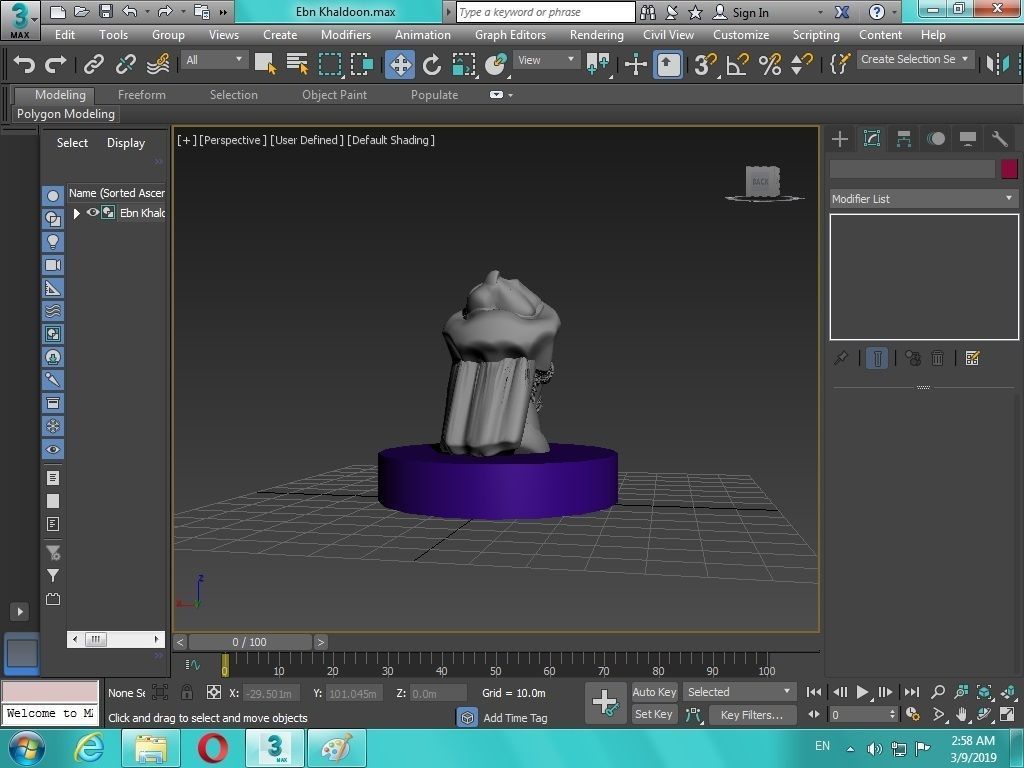The height and width of the screenshot is (768, 1024).
Task: Switch to the Freeform ribbon tab
Action: [x=142, y=95]
